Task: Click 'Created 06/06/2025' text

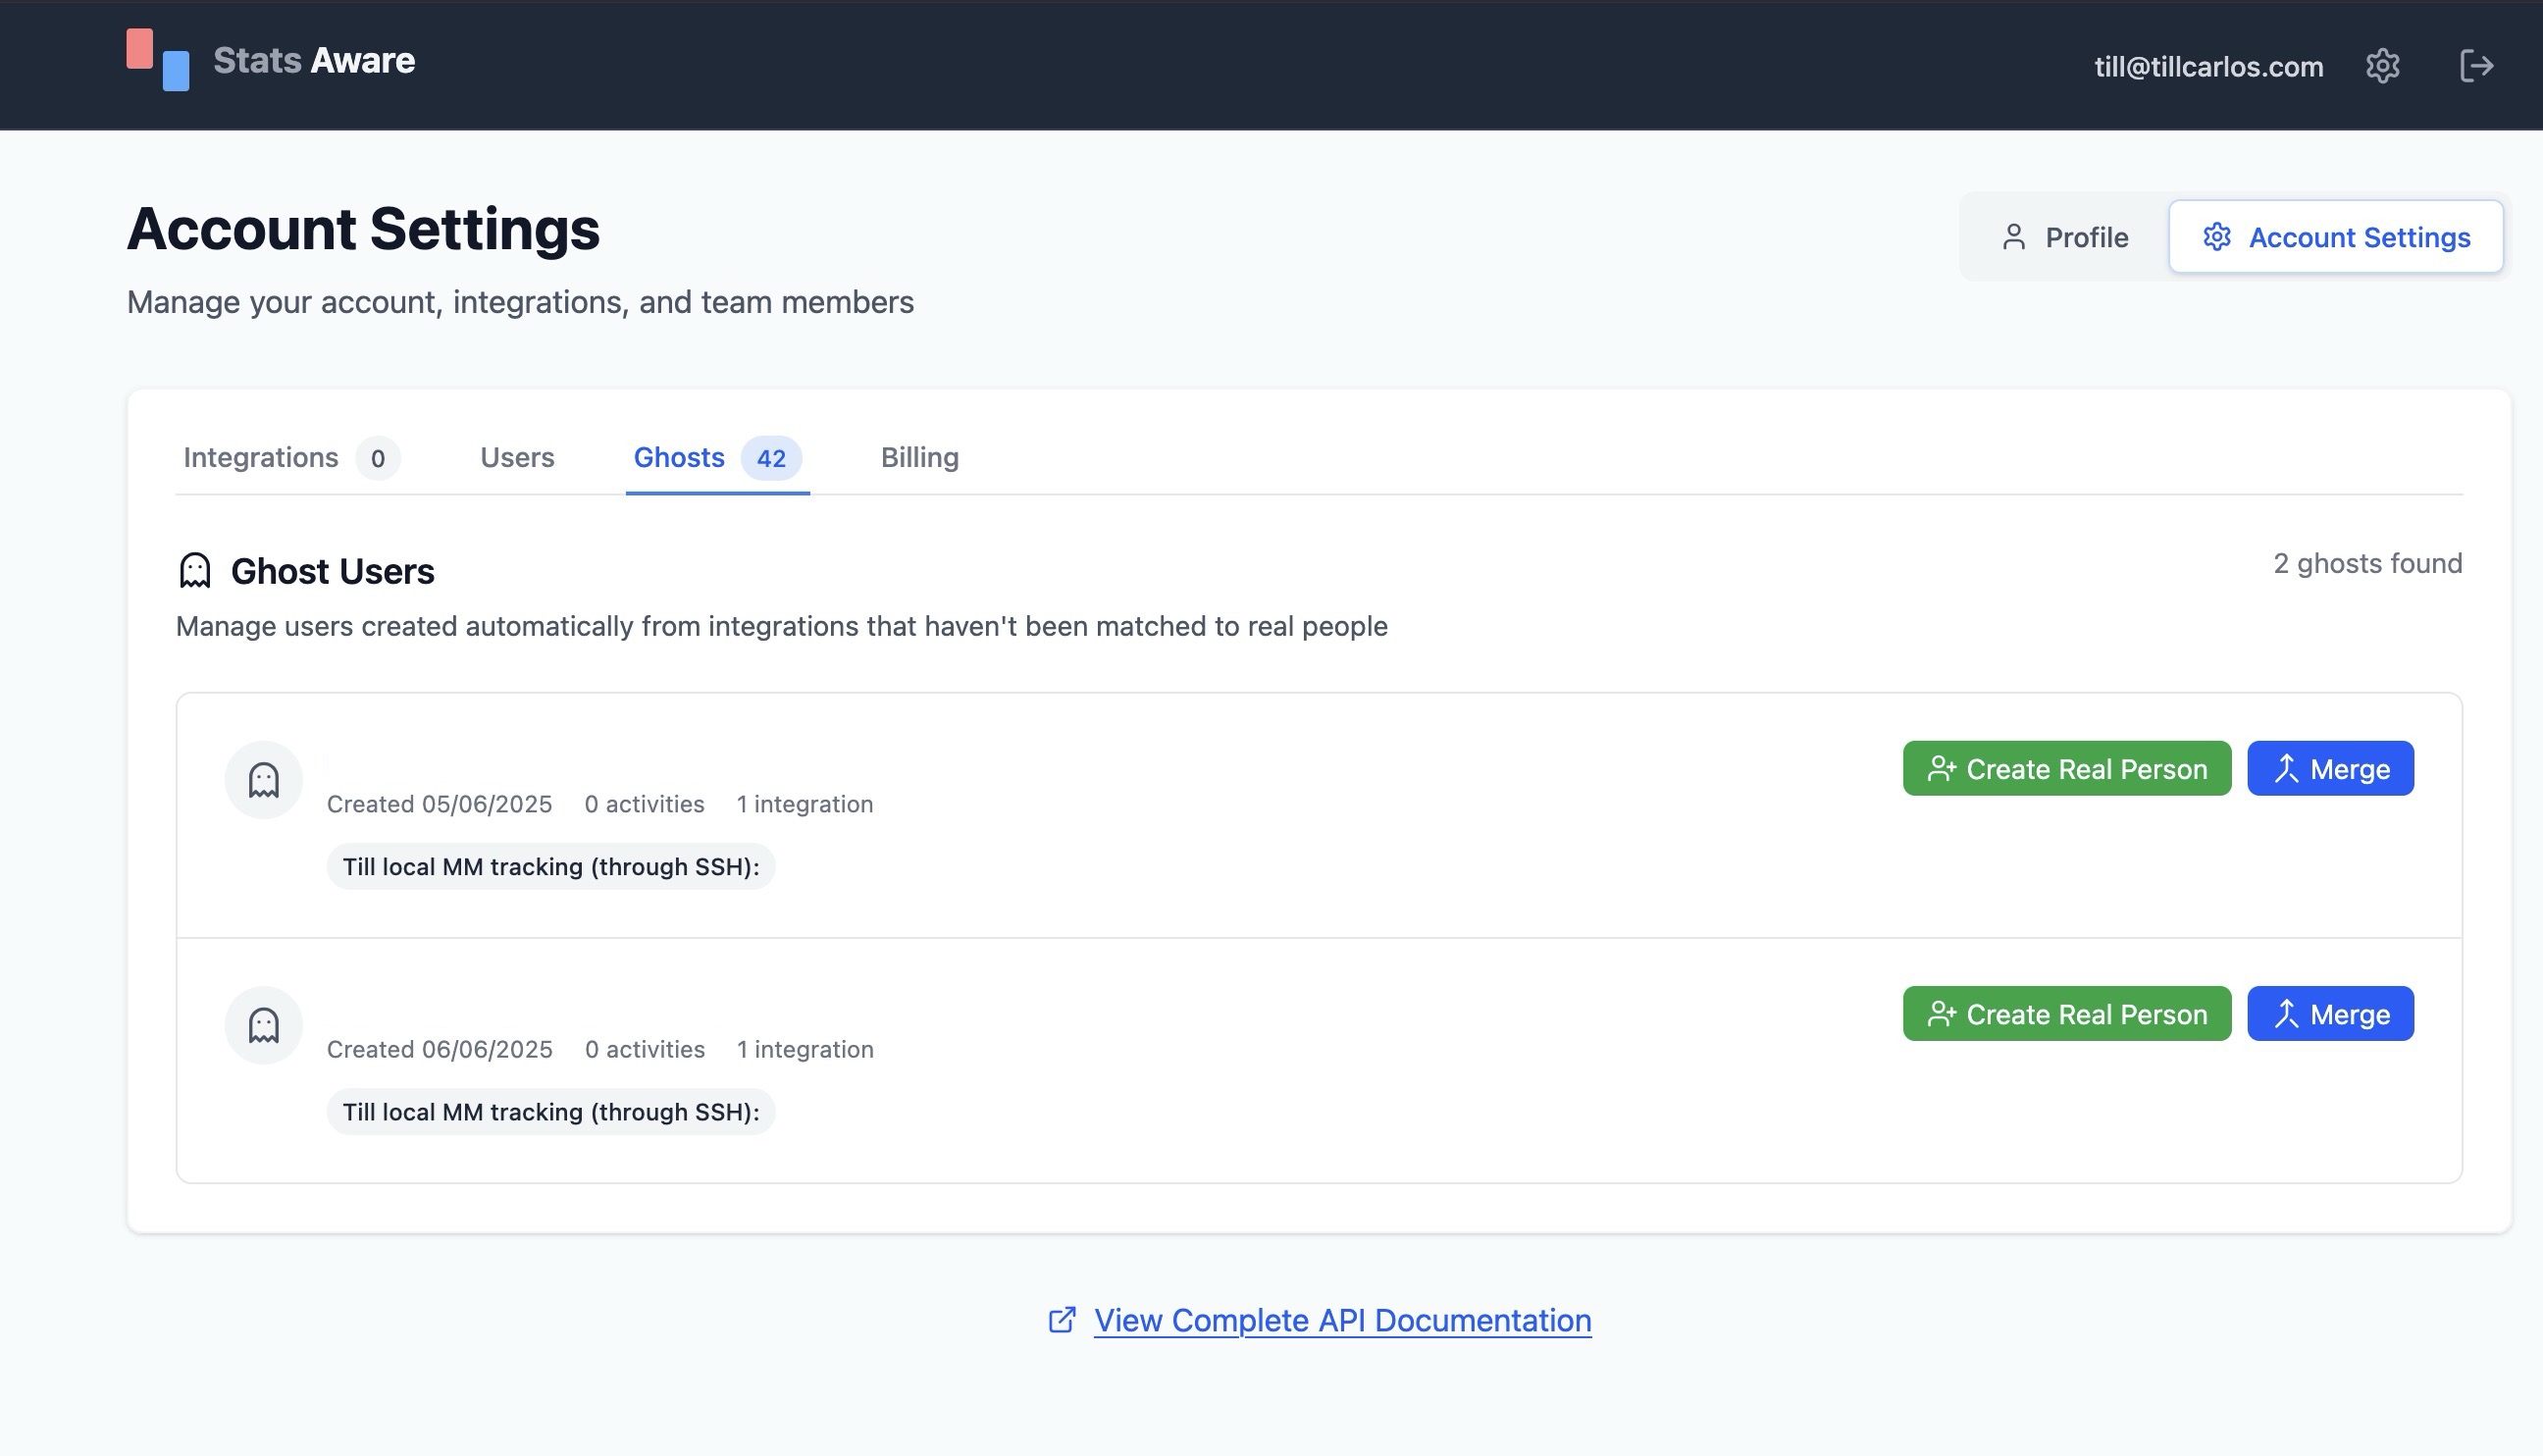Action: [439, 1049]
